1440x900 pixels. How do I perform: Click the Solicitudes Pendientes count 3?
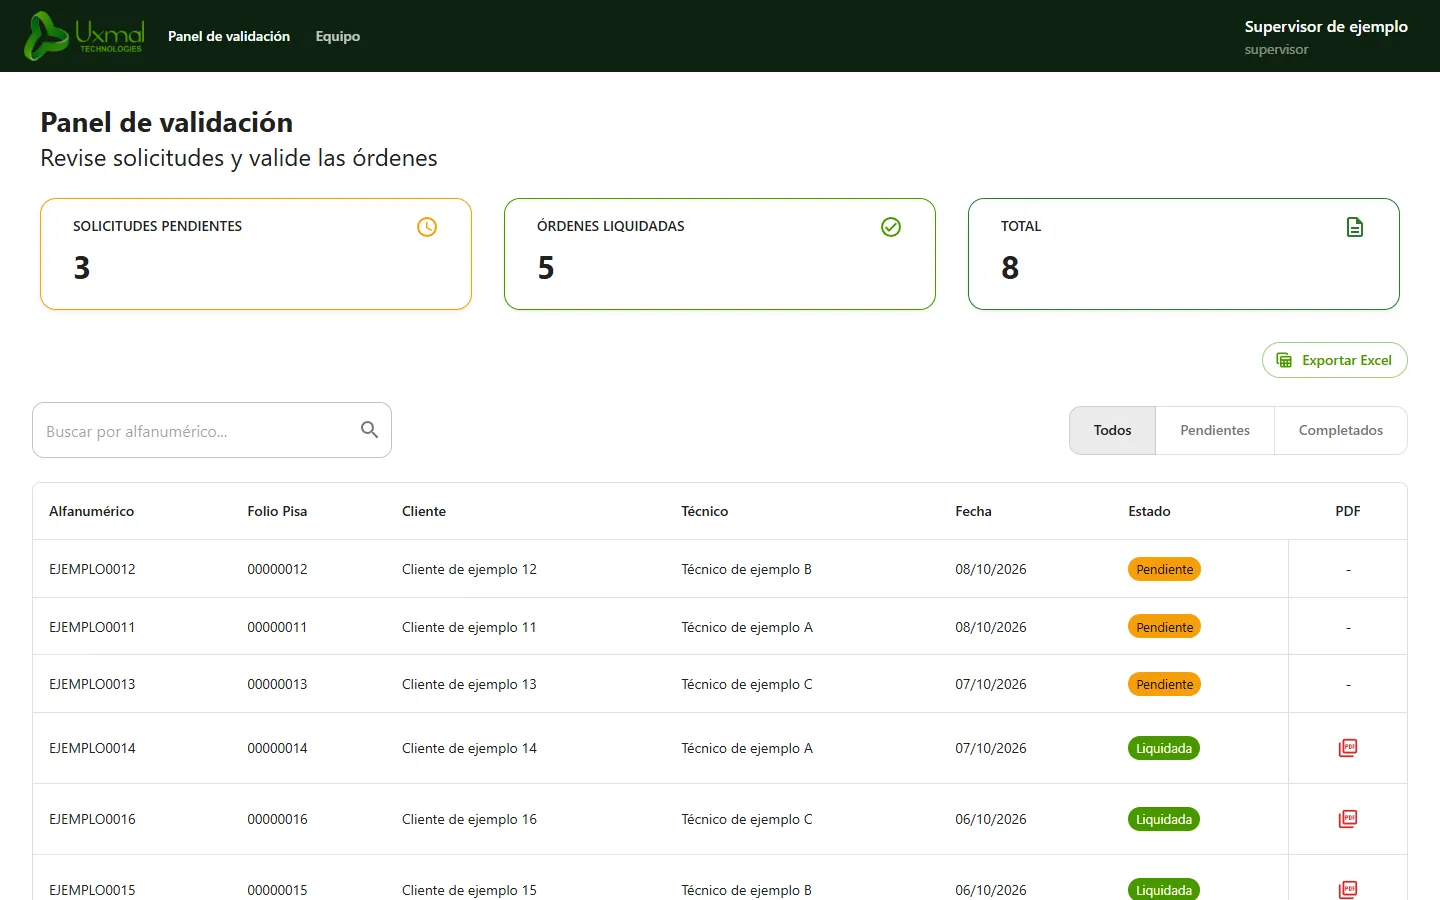(x=82, y=268)
